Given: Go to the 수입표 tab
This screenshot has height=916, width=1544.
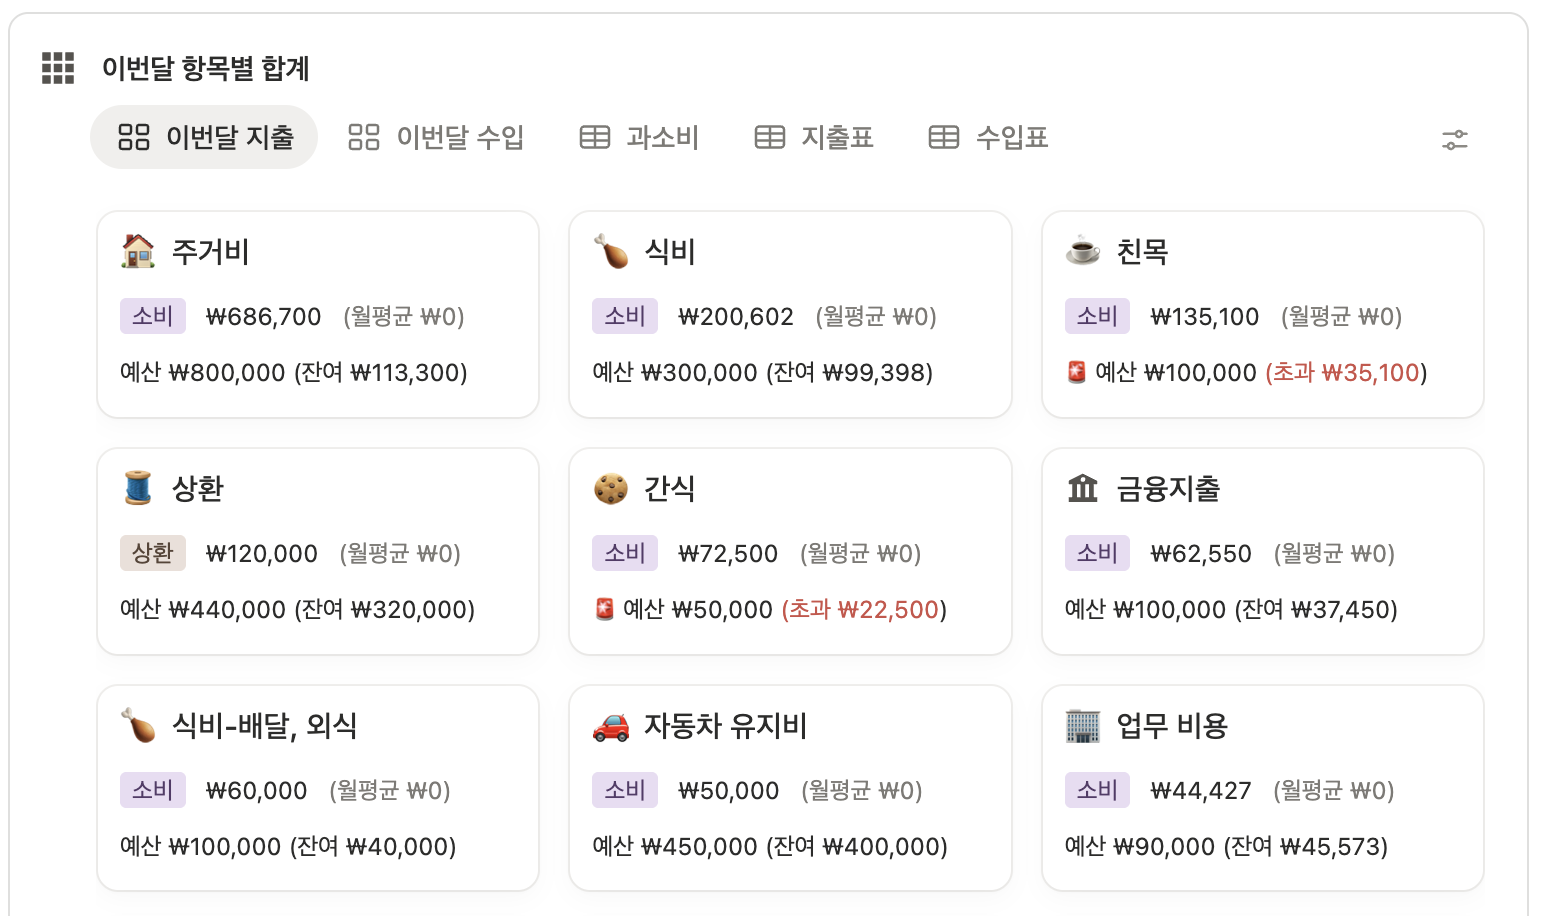Looking at the screenshot, I should click(988, 137).
